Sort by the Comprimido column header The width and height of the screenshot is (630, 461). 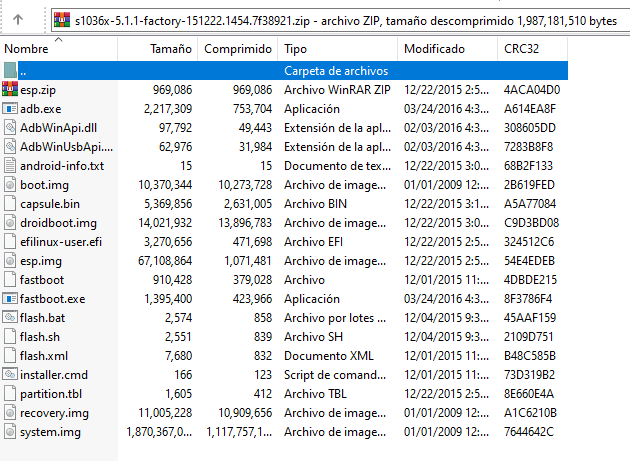coord(237,49)
